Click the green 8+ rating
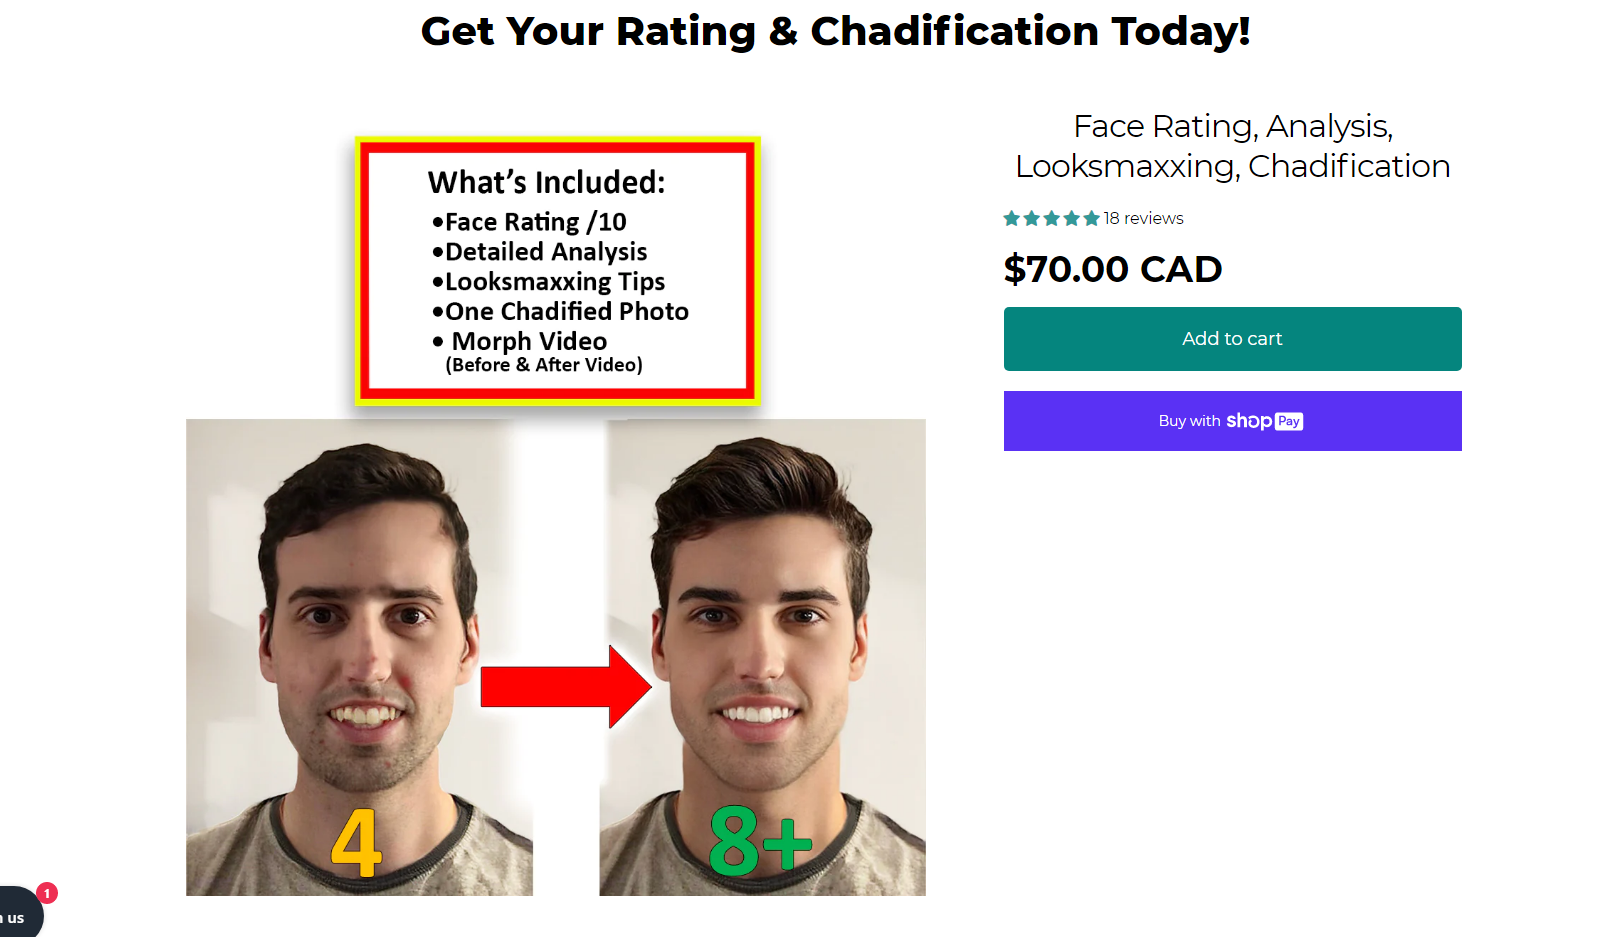 (x=760, y=841)
